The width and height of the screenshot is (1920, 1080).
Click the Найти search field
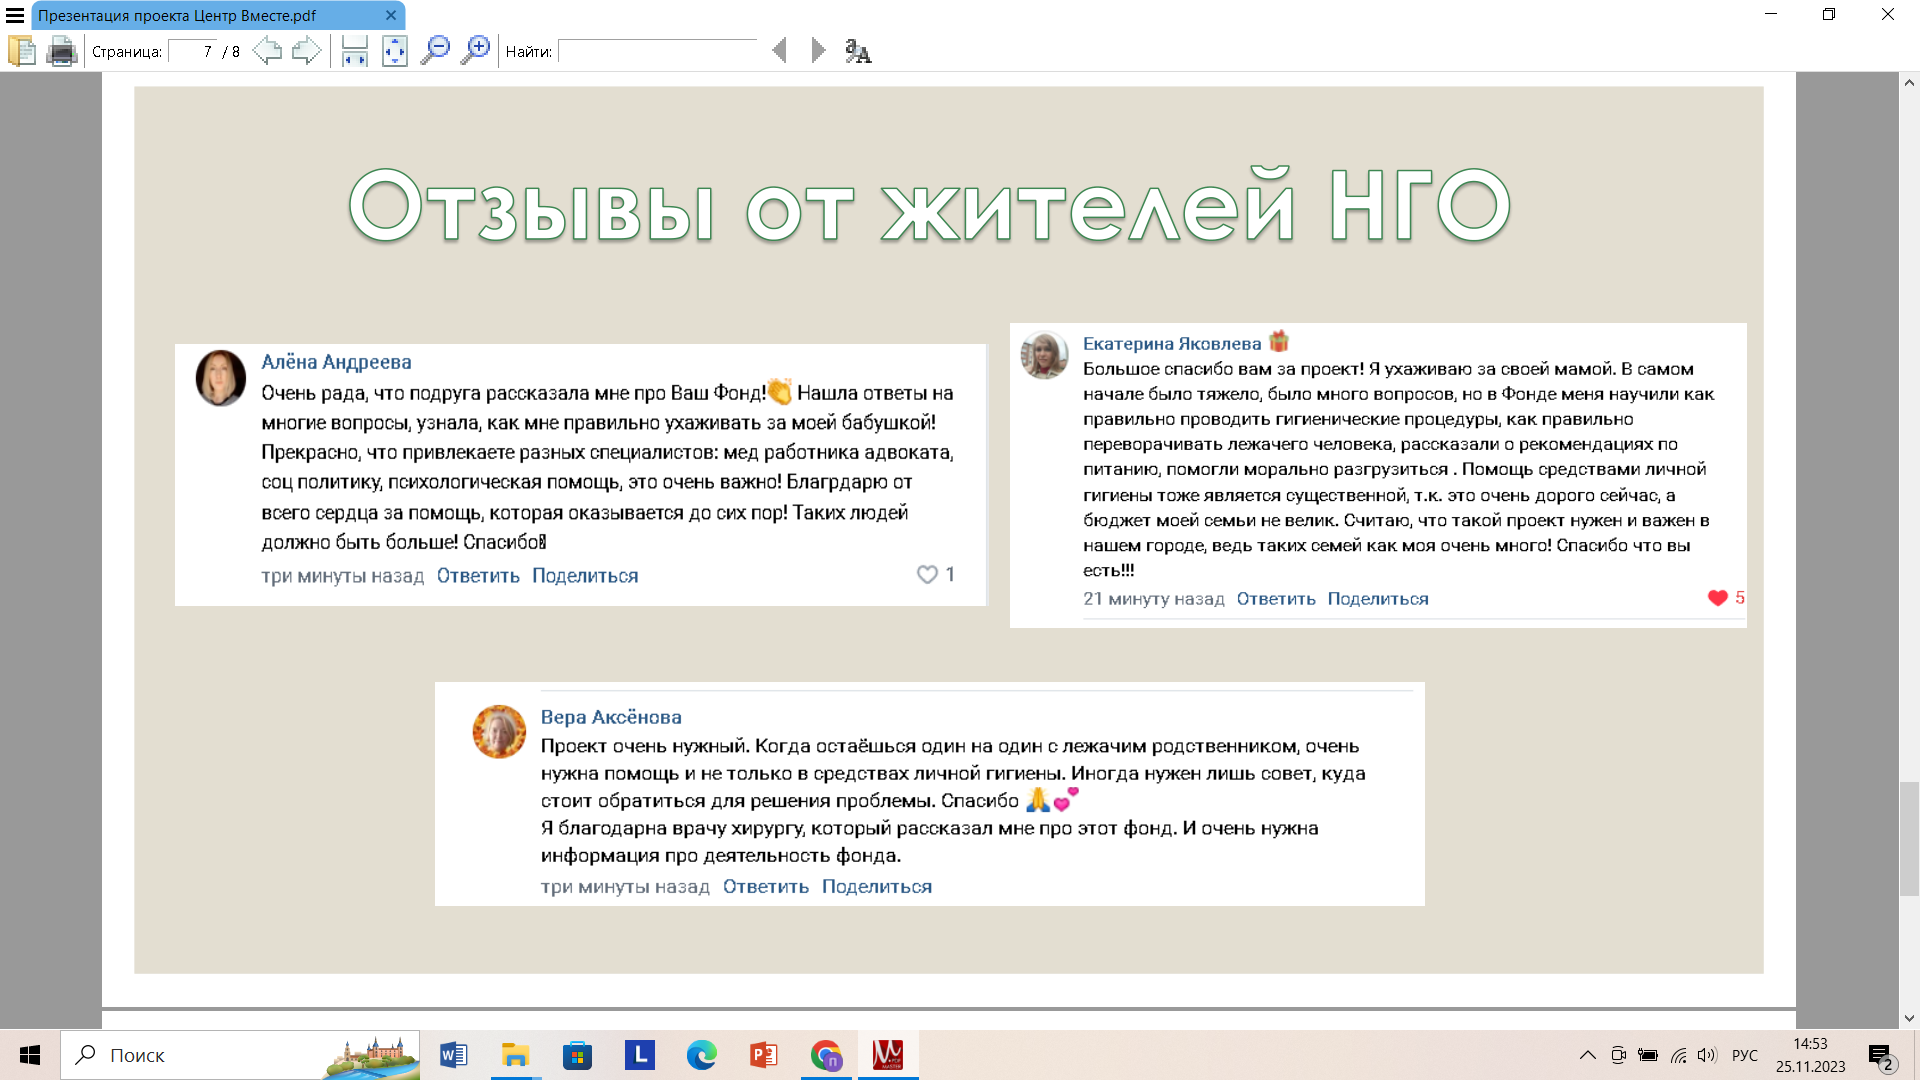[657, 51]
